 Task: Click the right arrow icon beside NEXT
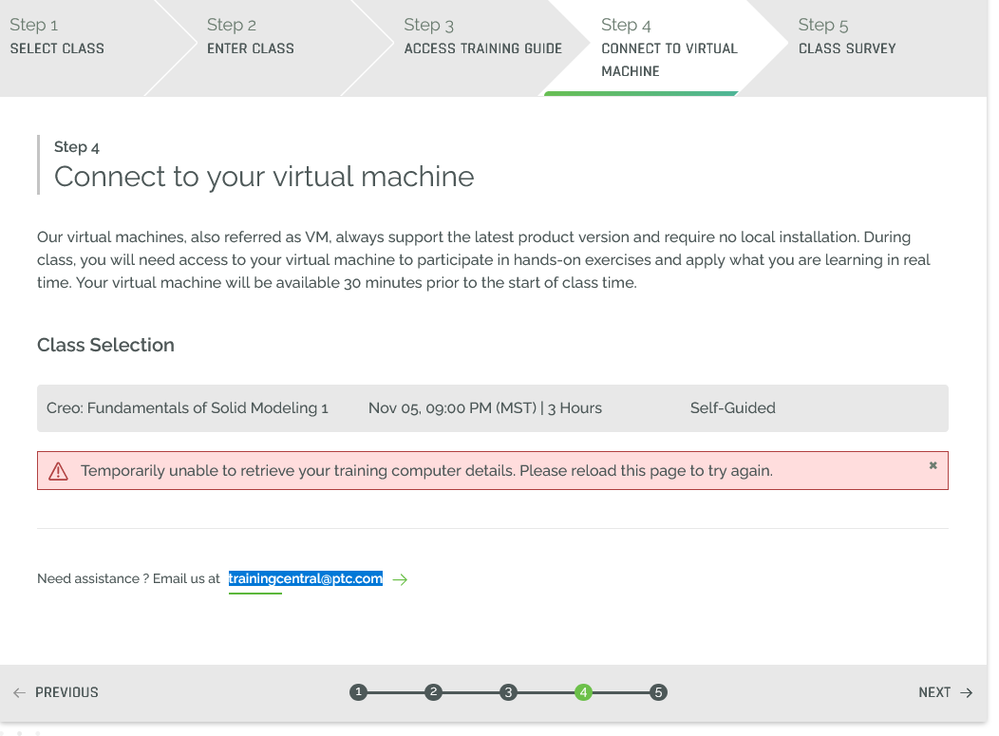click(967, 693)
